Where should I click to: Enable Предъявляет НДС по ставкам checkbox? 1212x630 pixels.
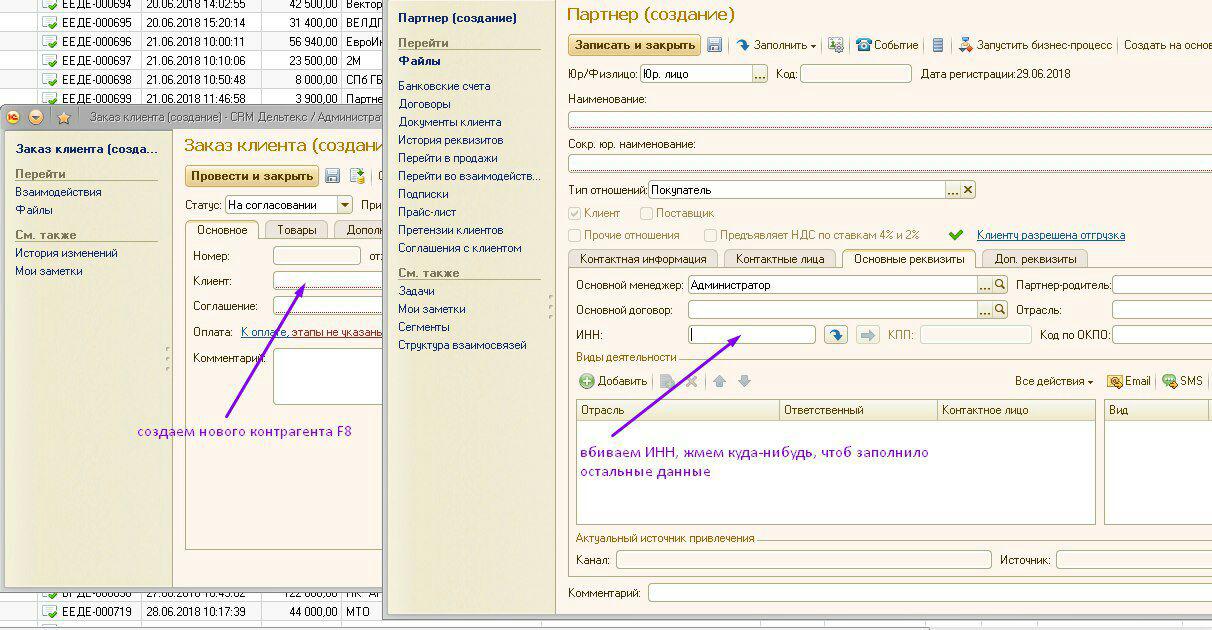pos(710,235)
